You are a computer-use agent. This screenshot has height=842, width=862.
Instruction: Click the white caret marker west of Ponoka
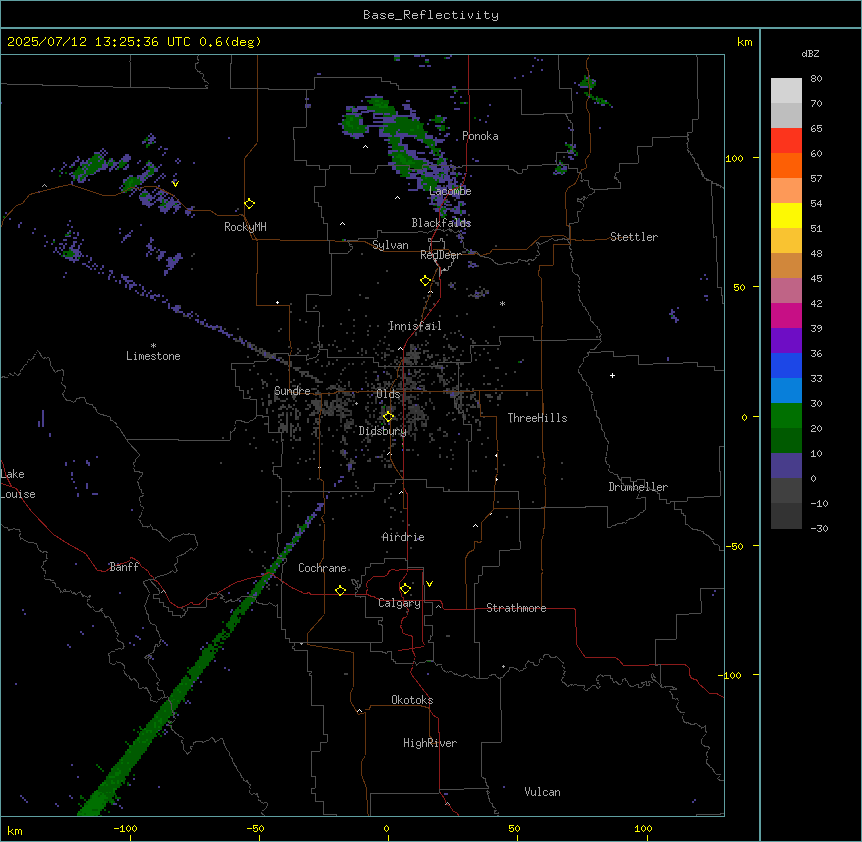point(366,147)
